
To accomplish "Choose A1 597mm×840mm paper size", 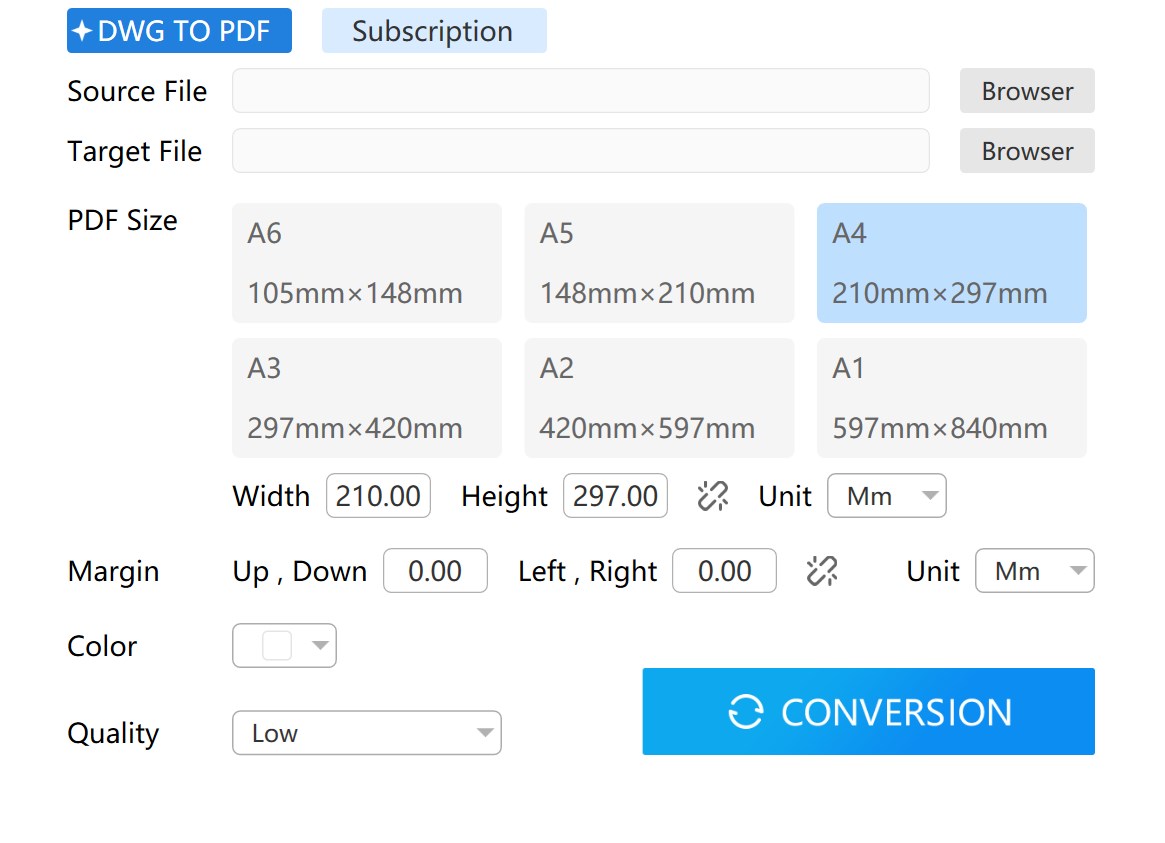I will coord(951,398).
